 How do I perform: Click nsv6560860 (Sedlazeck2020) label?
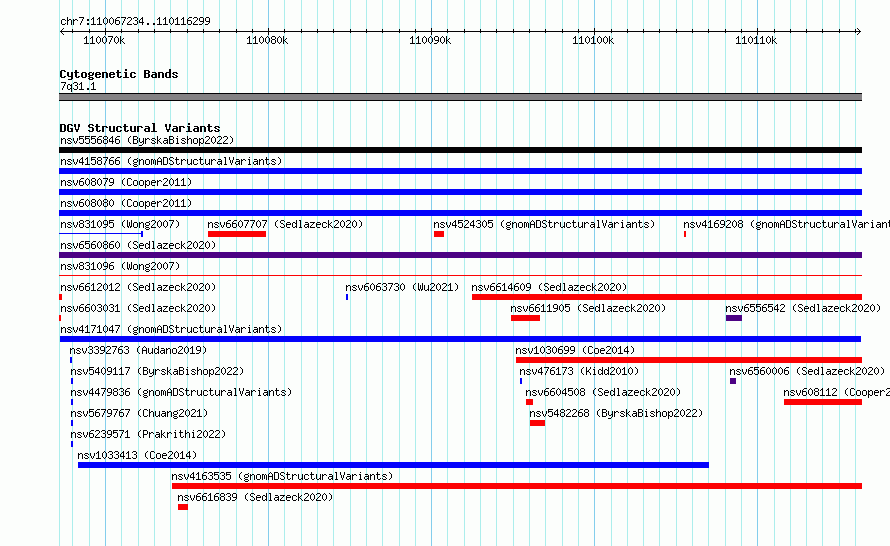click(138, 245)
